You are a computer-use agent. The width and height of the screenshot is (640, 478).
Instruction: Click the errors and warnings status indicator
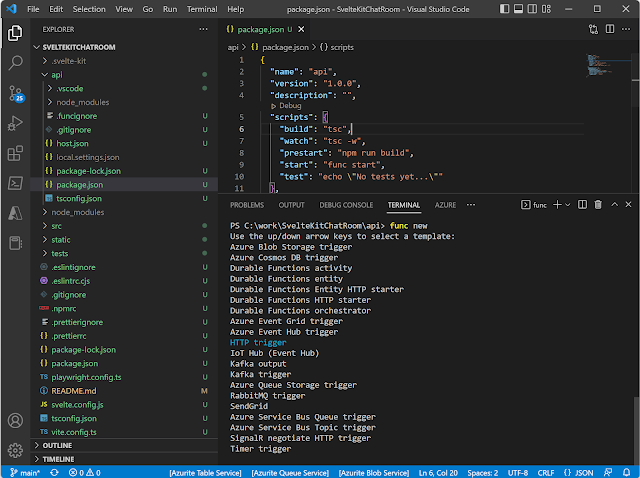(x=85, y=473)
